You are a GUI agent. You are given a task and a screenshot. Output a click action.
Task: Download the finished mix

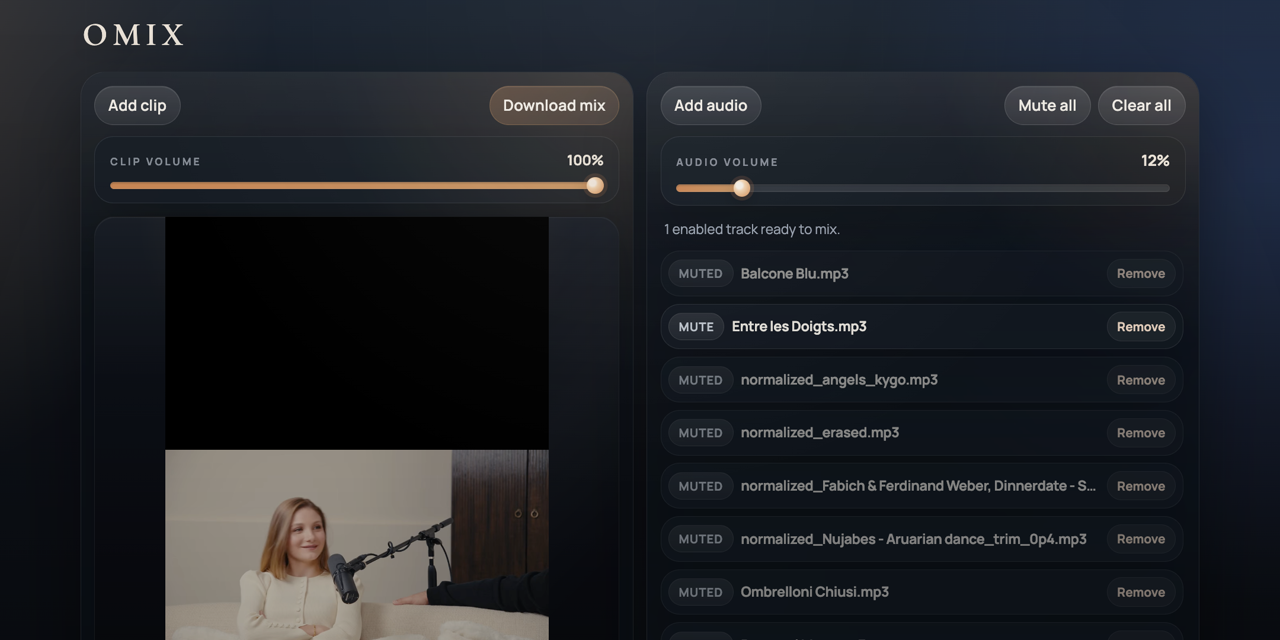[554, 105]
